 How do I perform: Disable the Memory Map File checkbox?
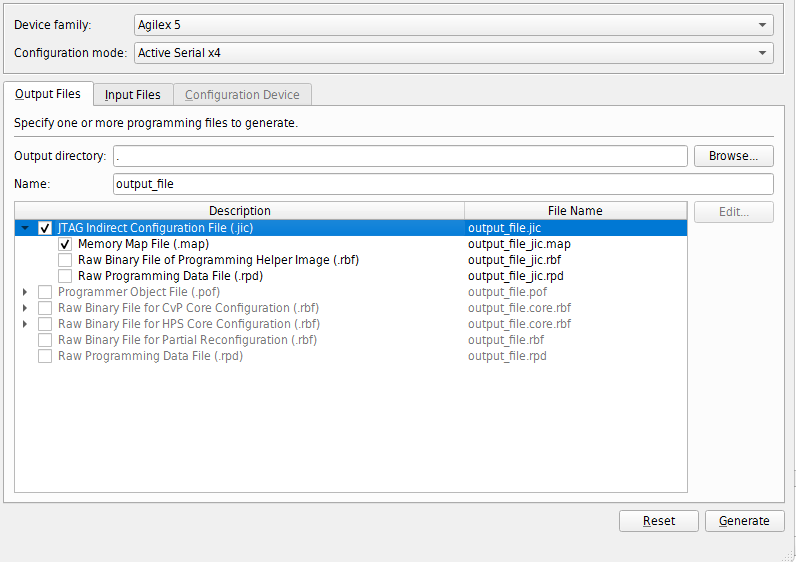[x=65, y=244]
